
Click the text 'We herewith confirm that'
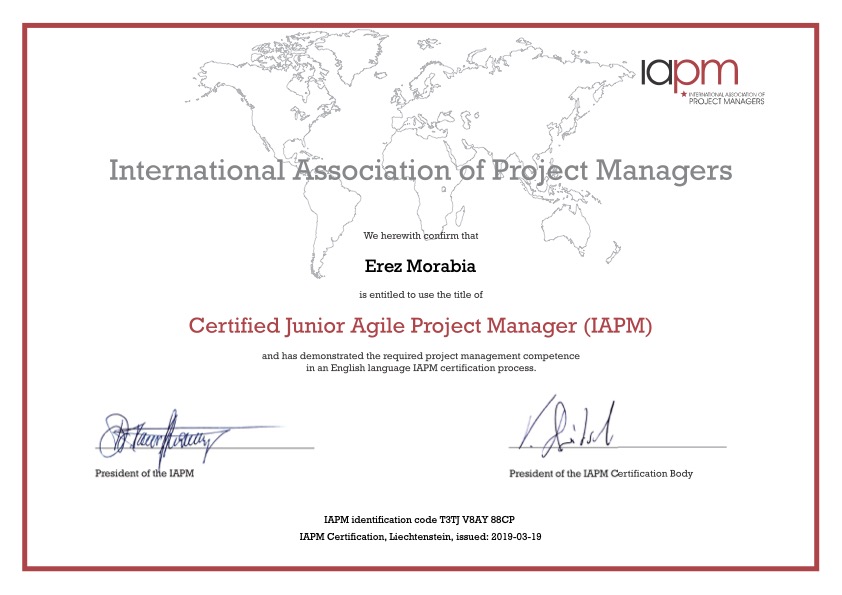pos(420,236)
